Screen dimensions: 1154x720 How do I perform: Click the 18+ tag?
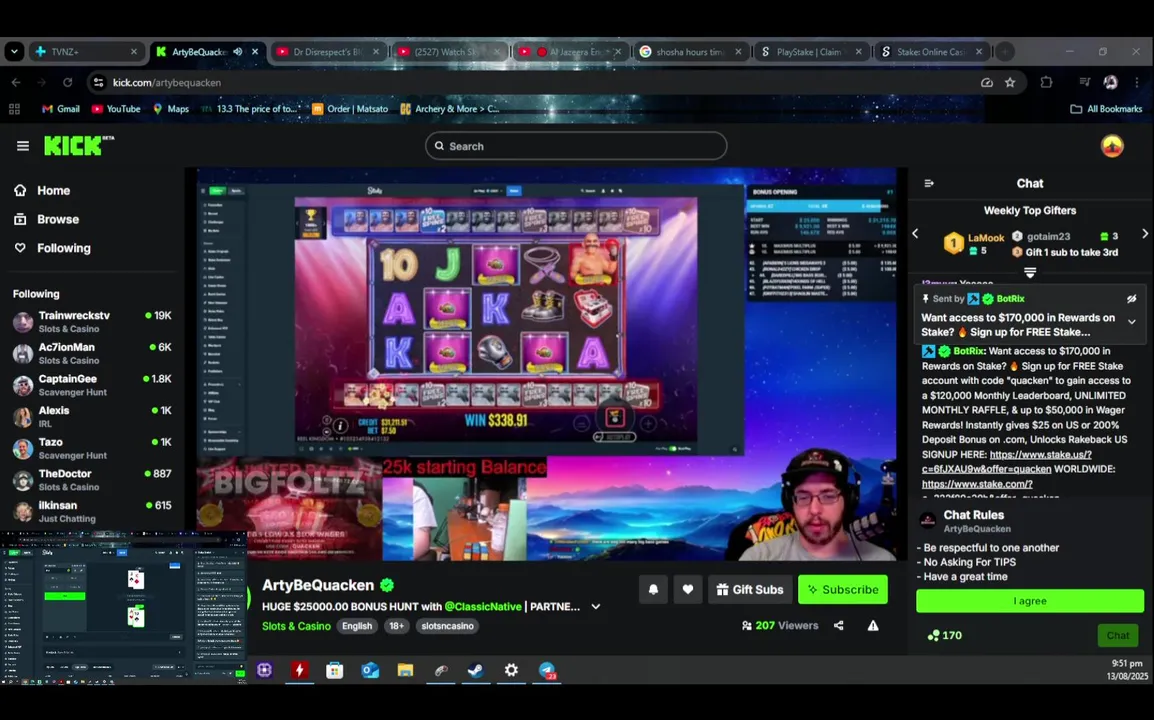click(396, 626)
